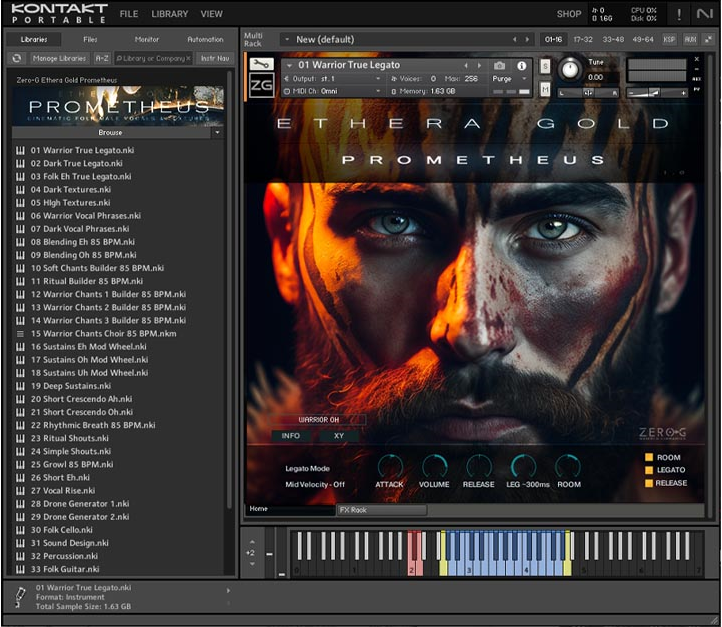Mute the instrument with M button
Viewport: 722px width, 627px height.
pyautogui.click(x=545, y=89)
